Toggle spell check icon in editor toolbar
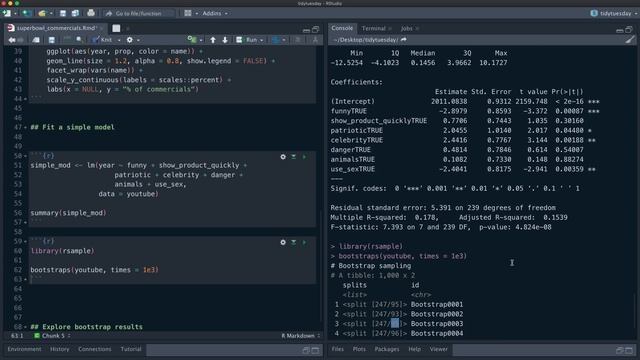The image size is (640, 360). (67, 40)
